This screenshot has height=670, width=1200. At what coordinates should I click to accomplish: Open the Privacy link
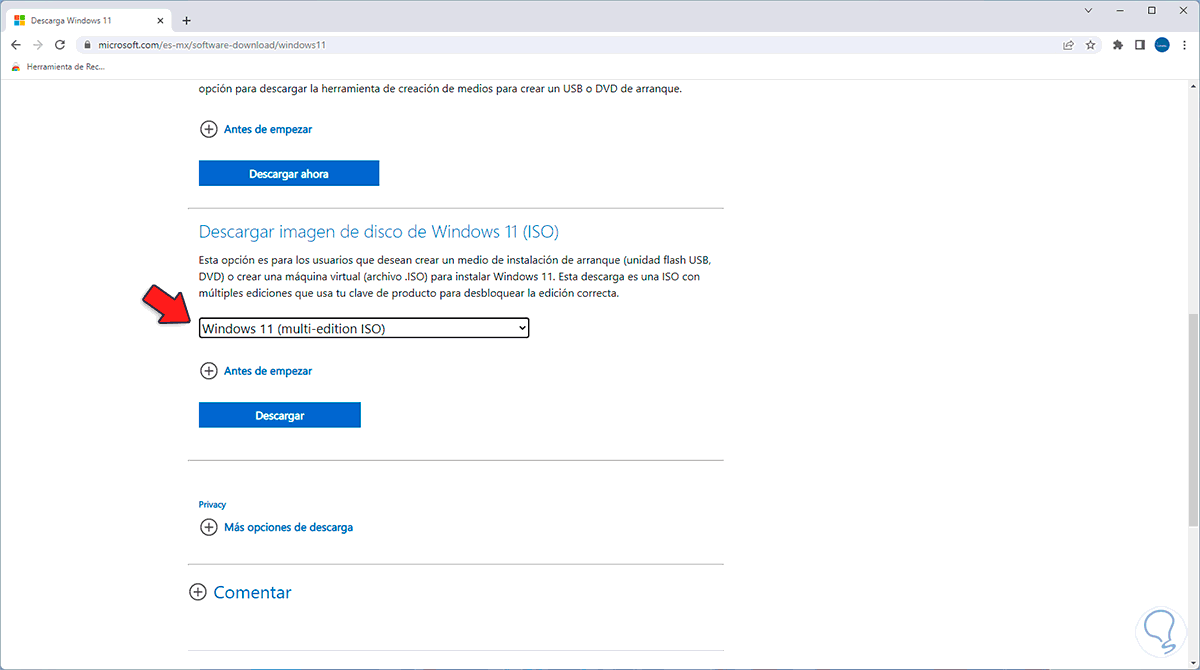tap(212, 505)
